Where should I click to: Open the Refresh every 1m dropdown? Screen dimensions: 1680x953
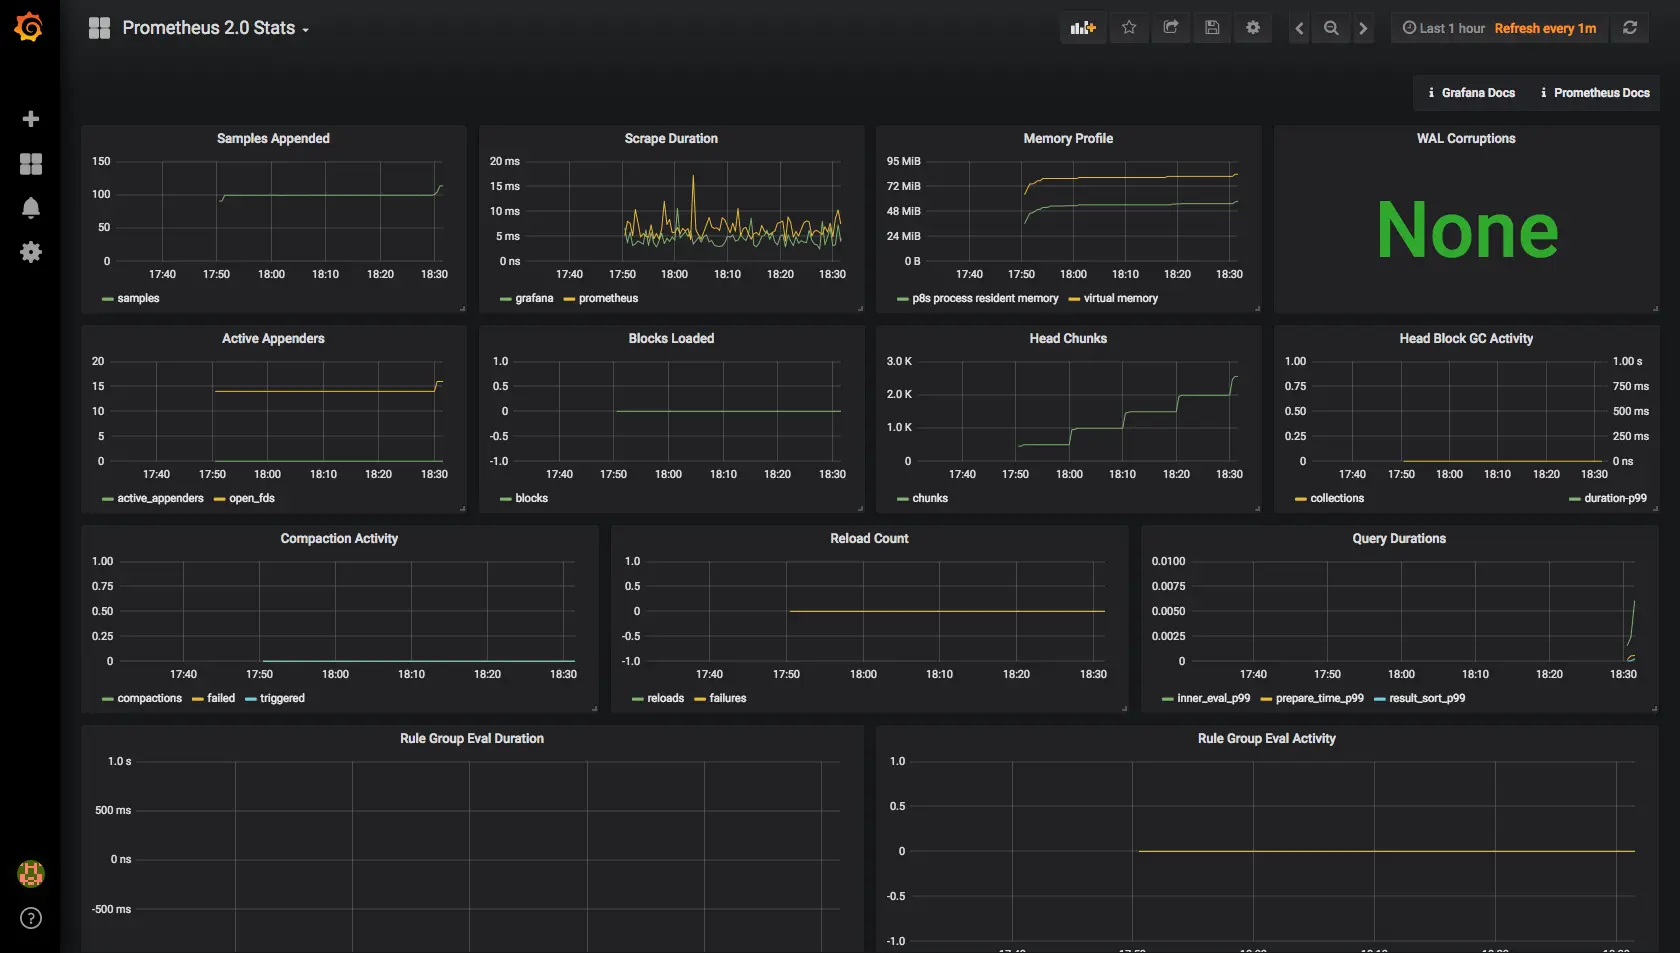pos(1544,27)
